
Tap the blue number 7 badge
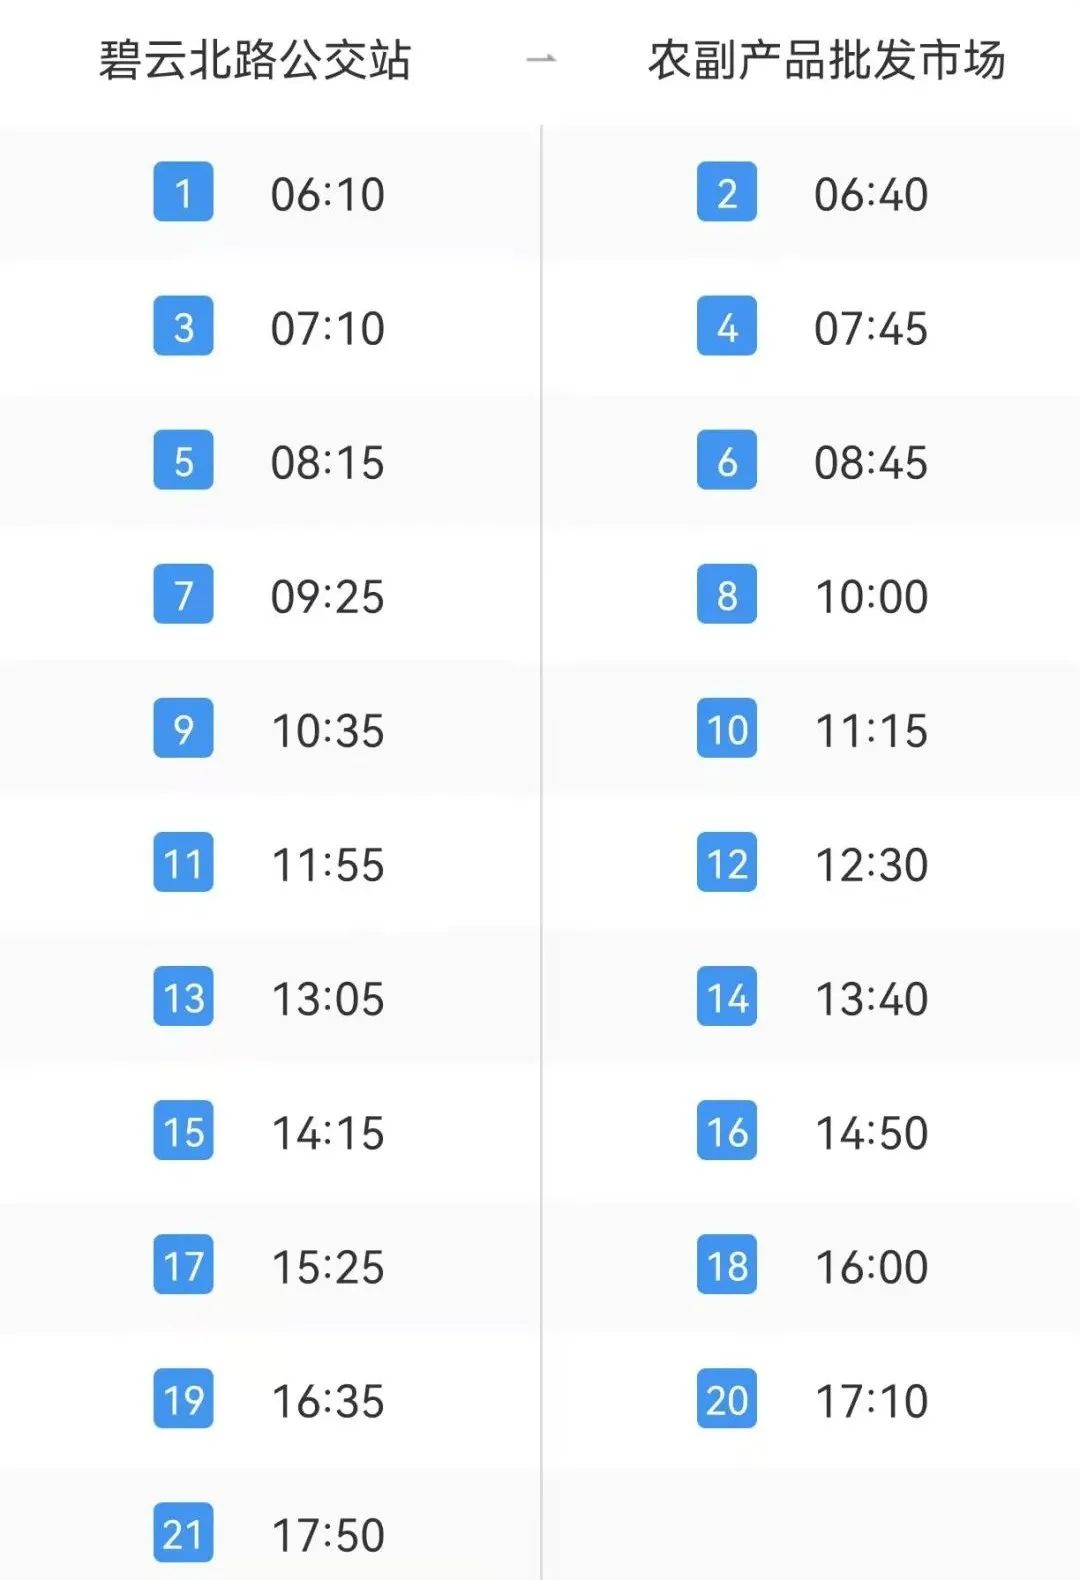[x=183, y=594]
